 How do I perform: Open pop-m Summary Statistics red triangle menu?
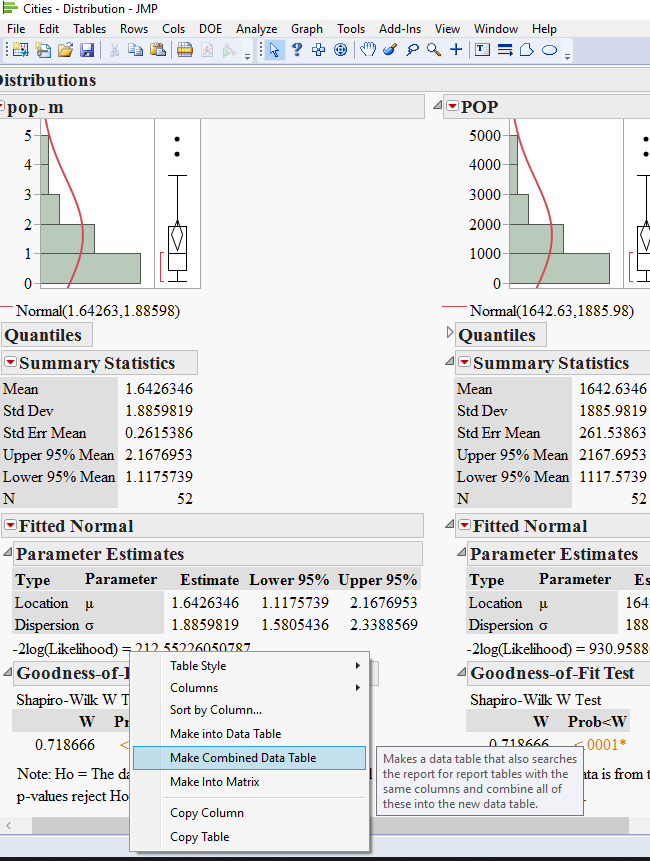[10, 362]
